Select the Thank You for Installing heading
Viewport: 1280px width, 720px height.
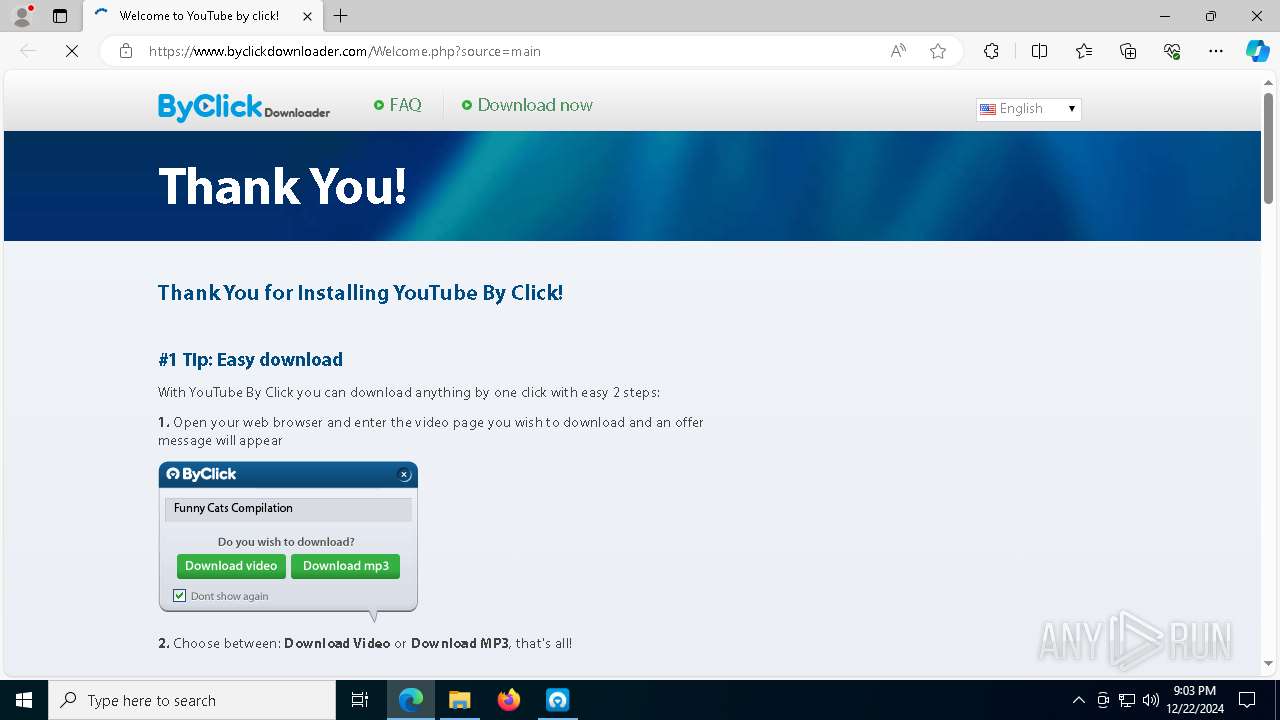coord(360,293)
